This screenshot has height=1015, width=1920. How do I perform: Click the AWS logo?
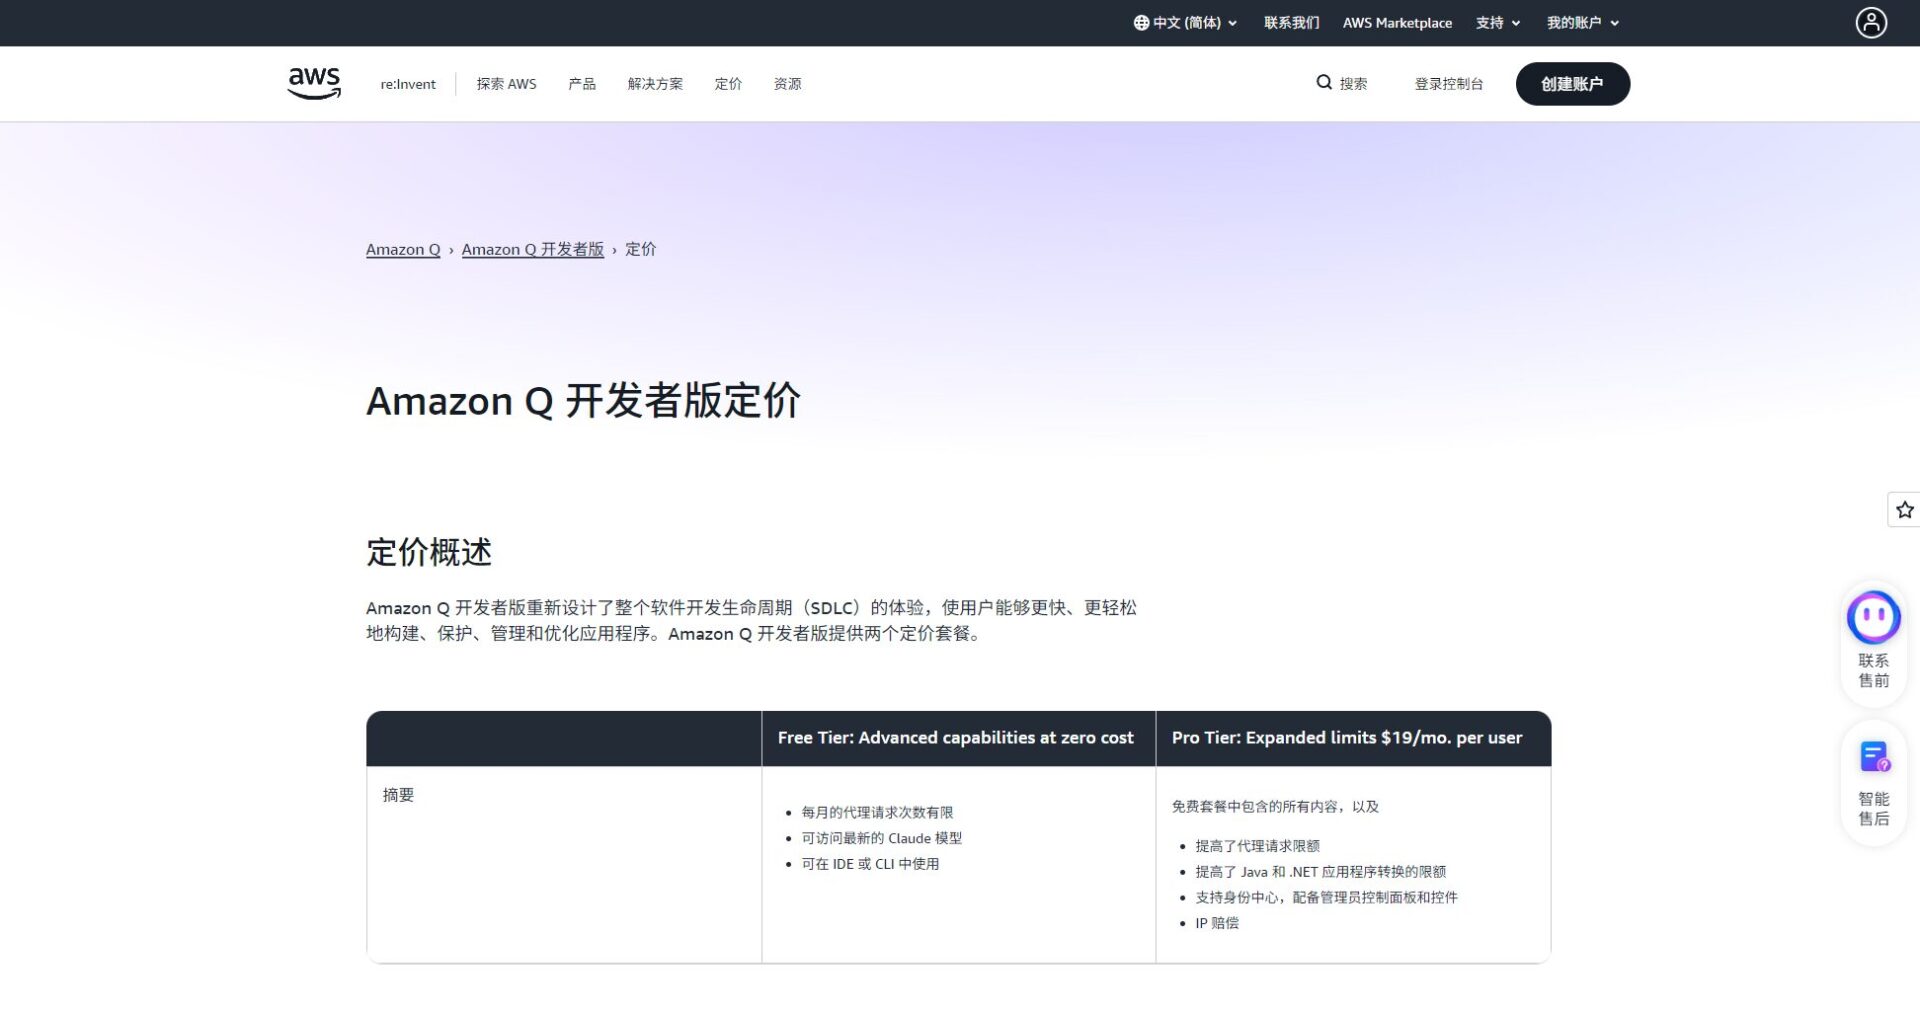click(313, 83)
